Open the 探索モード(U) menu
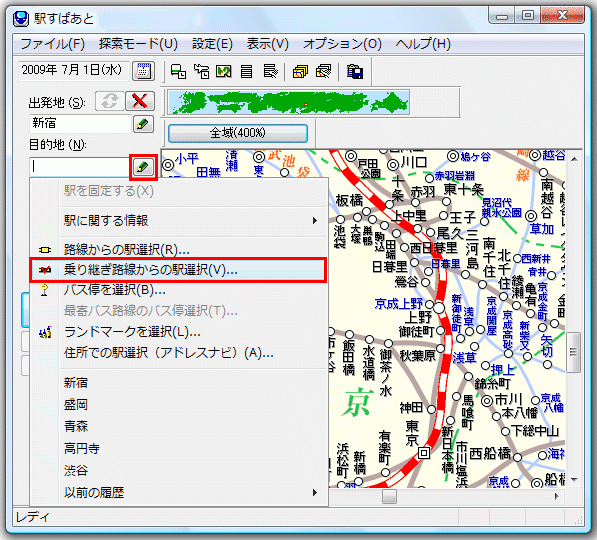This screenshot has width=597, height=540. point(139,44)
